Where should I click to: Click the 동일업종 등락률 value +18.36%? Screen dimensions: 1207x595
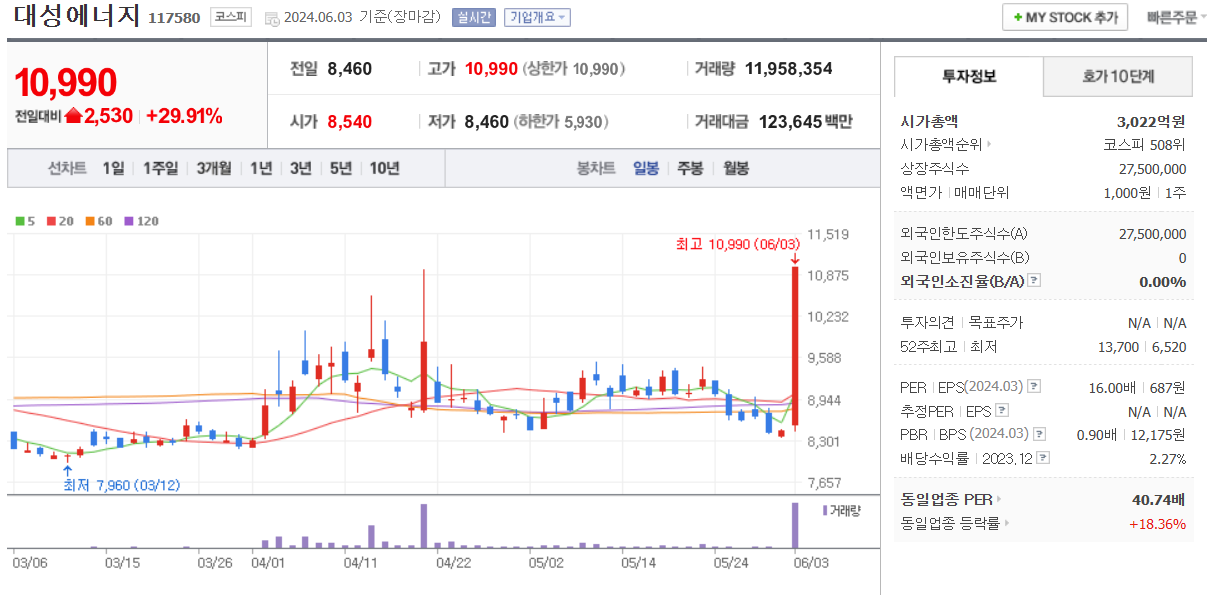click(1157, 523)
